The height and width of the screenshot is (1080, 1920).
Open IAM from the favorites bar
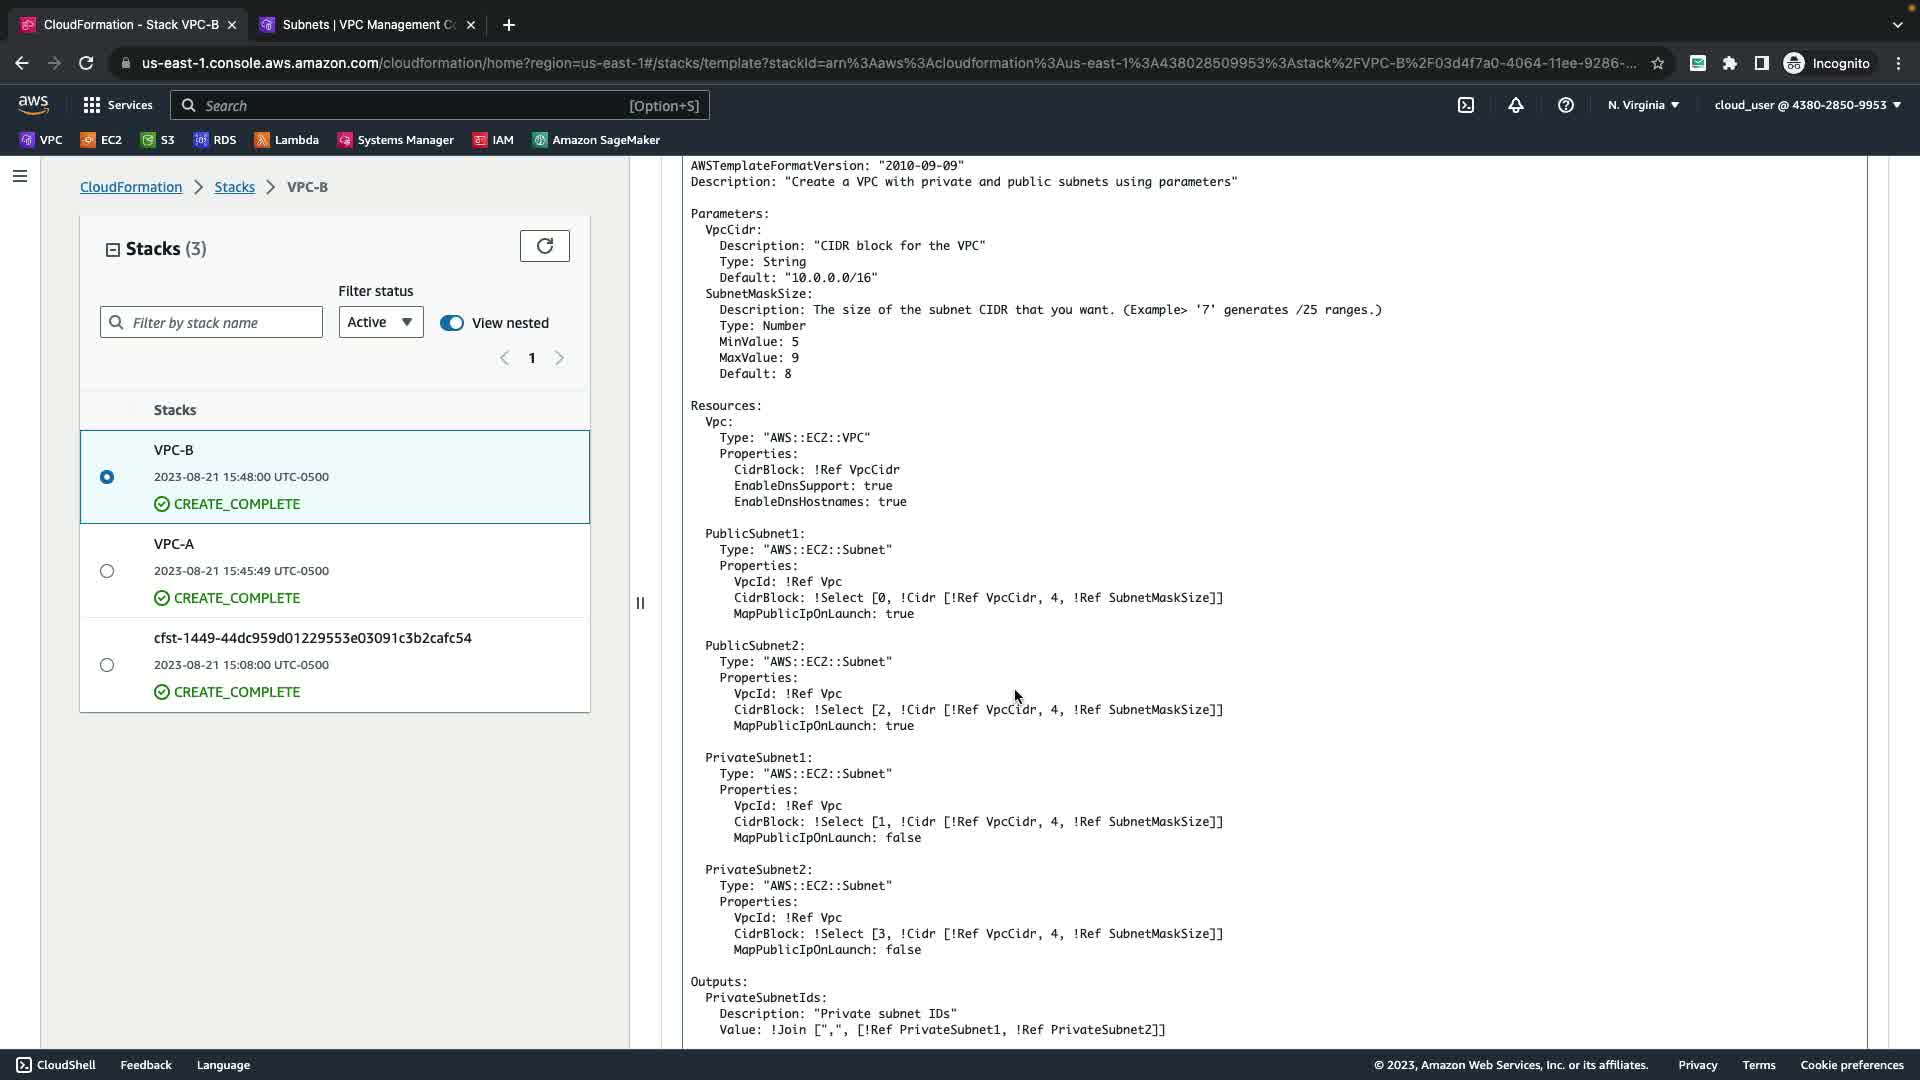click(493, 140)
